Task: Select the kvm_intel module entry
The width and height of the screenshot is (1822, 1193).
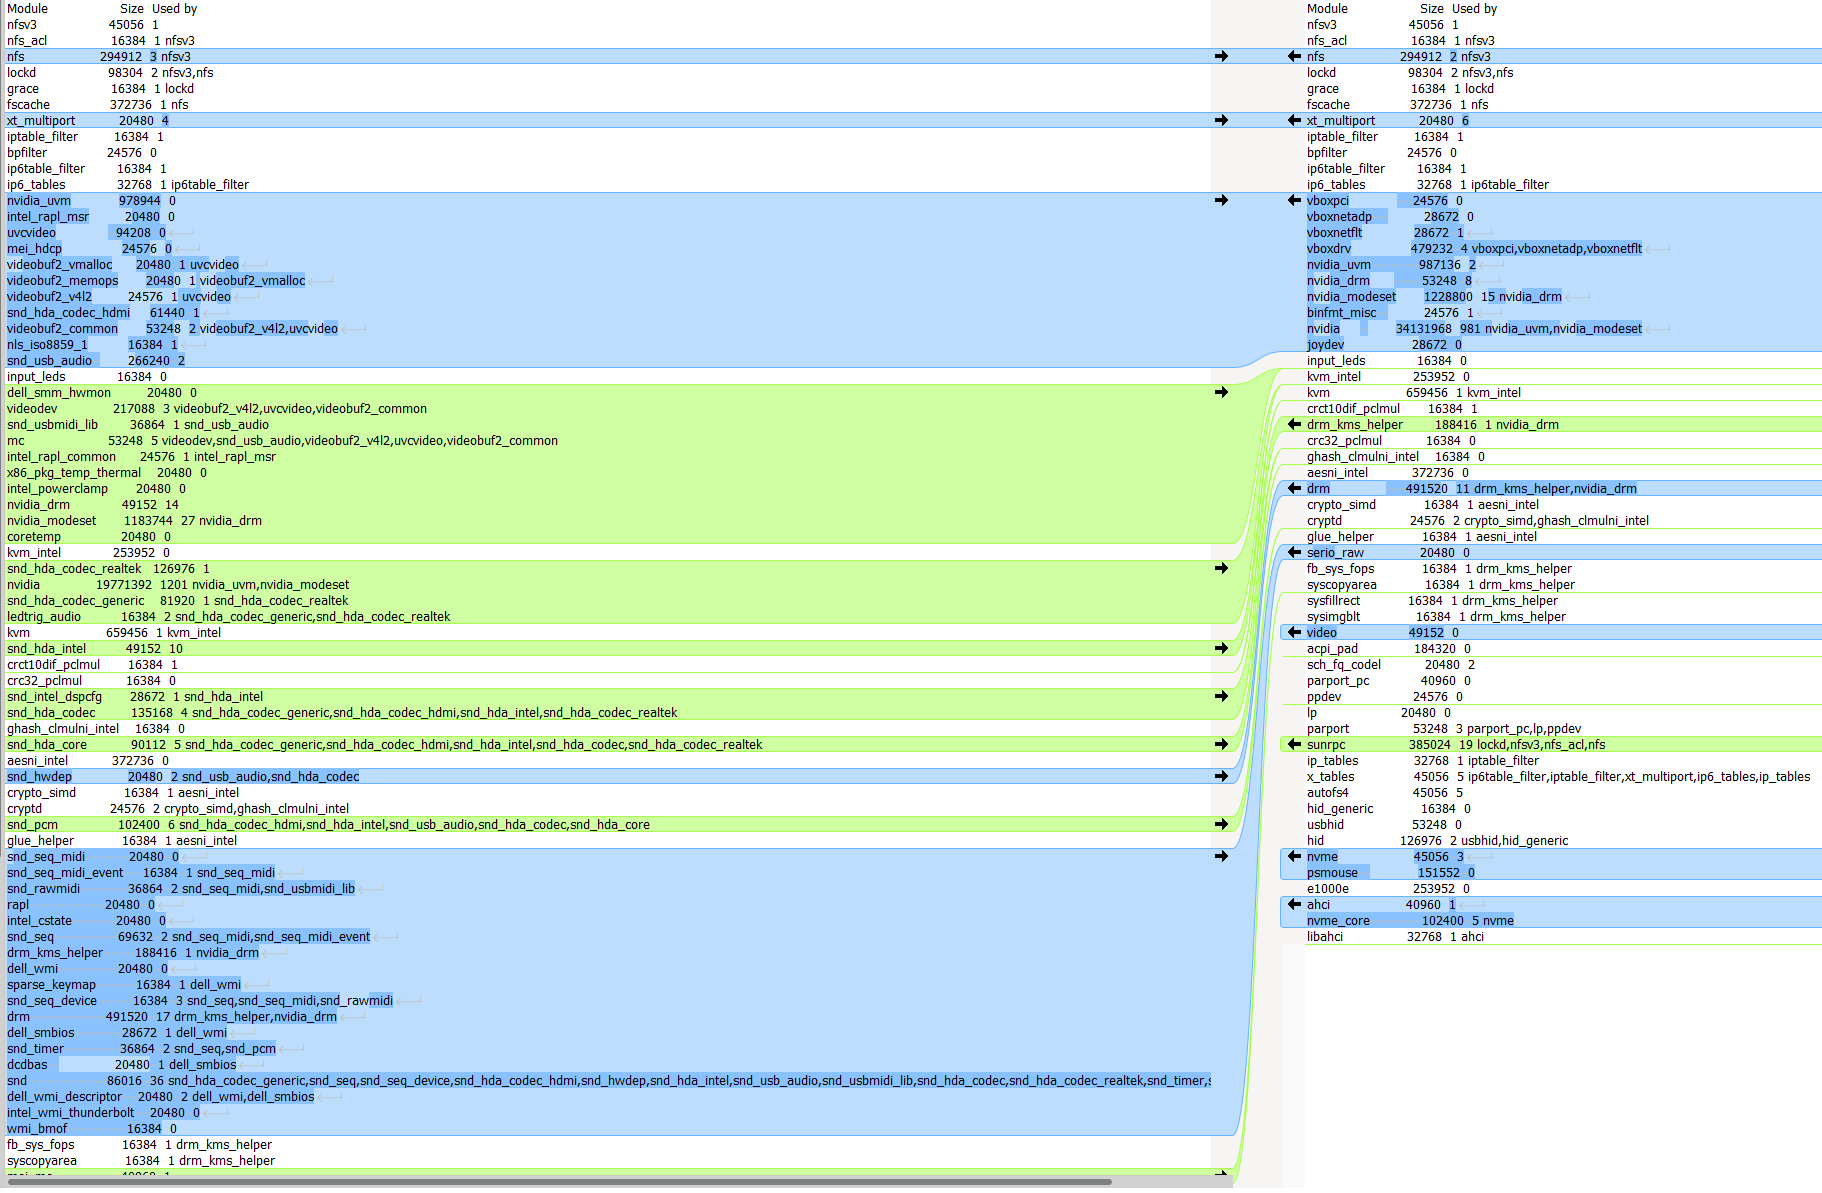Action: coord(100,552)
